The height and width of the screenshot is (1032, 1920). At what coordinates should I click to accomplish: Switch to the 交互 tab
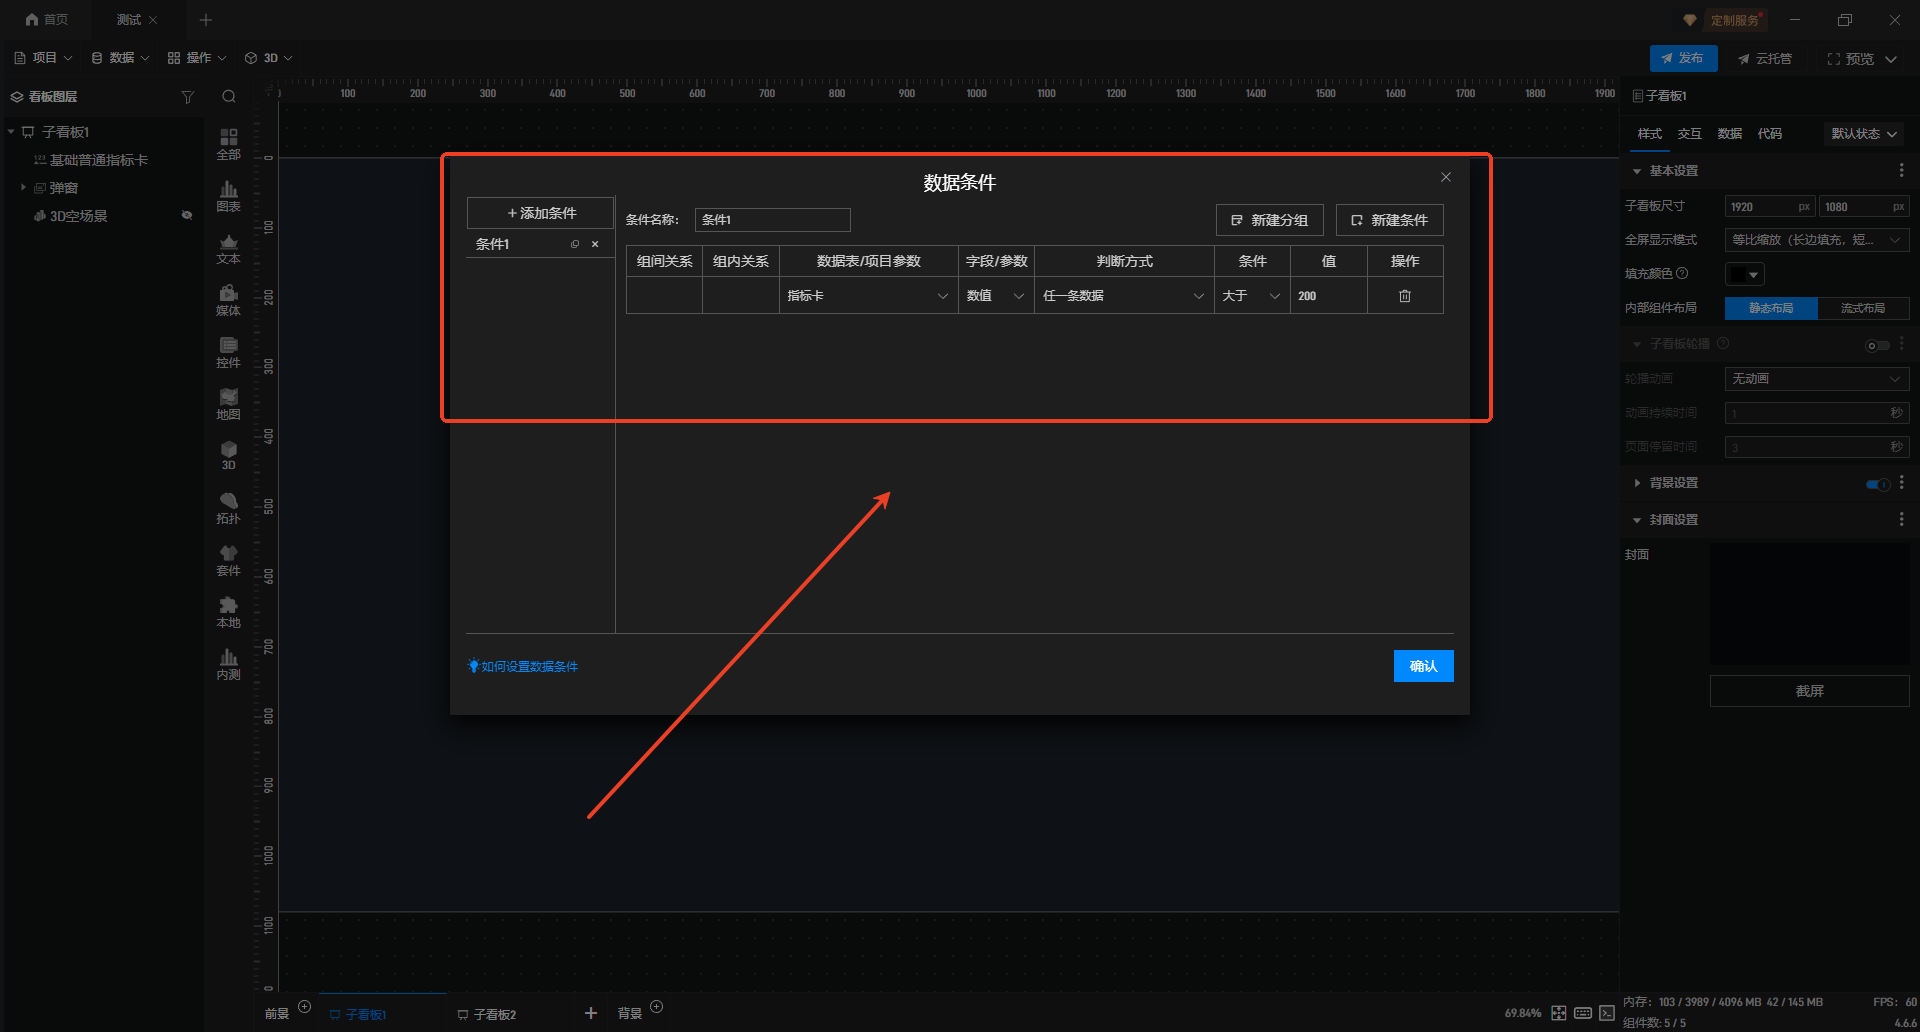click(x=1689, y=134)
